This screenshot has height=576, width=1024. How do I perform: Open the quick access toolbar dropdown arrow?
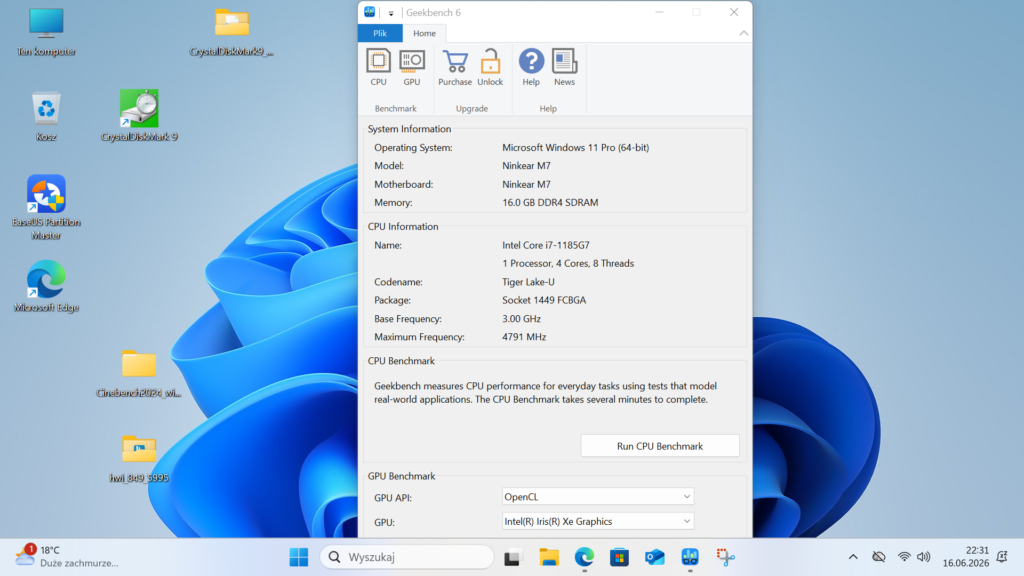pyautogui.click(x=391, y=13)
